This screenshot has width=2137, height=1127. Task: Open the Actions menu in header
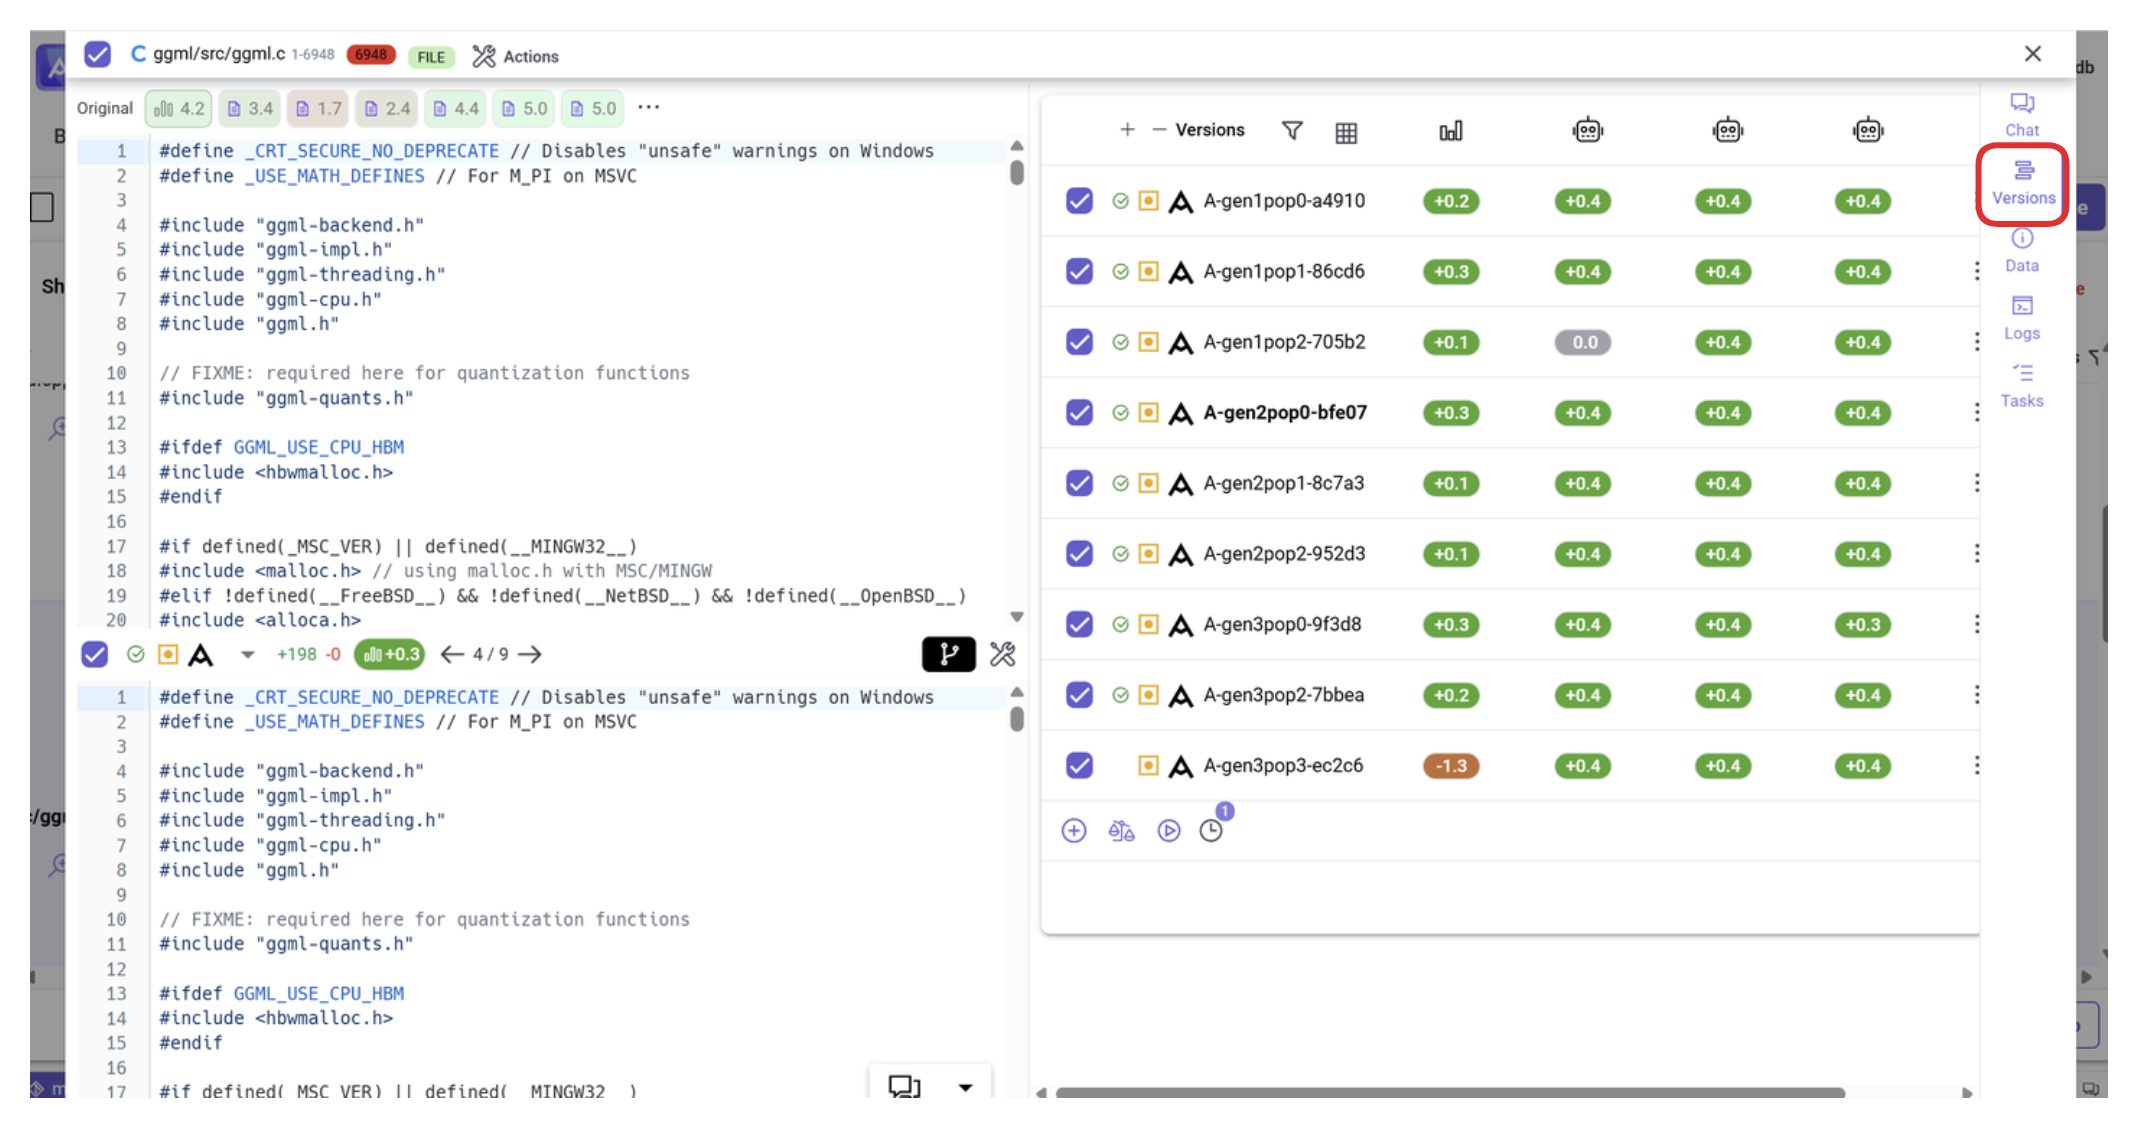[516, 56]
